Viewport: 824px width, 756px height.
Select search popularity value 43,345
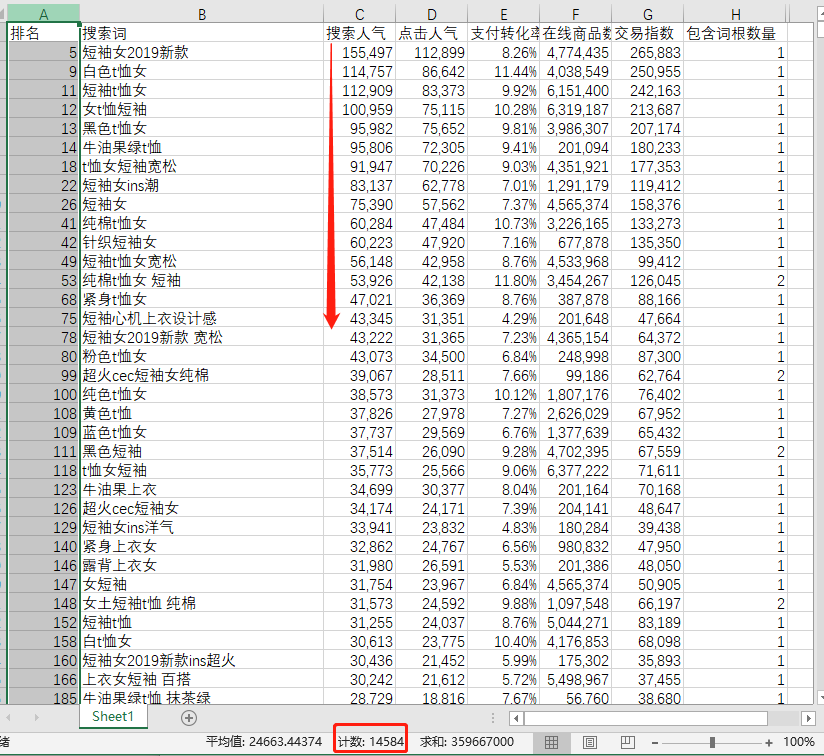click(x=359, y=318)
